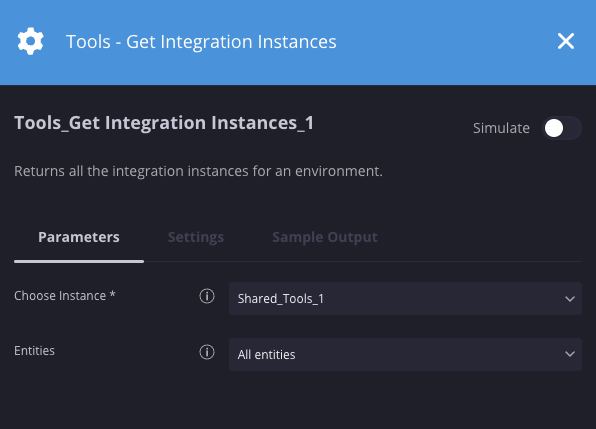The width and height of the screenshot is (596, 429).
Task: Open the Shared_Tools_1 instance dropdown
Action: pos(405,298)
